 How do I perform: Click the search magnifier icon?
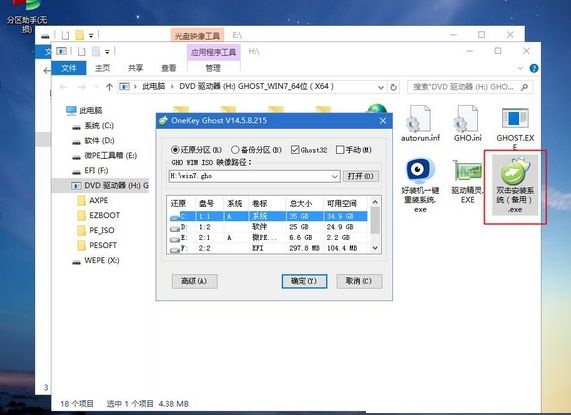point(524,87)
